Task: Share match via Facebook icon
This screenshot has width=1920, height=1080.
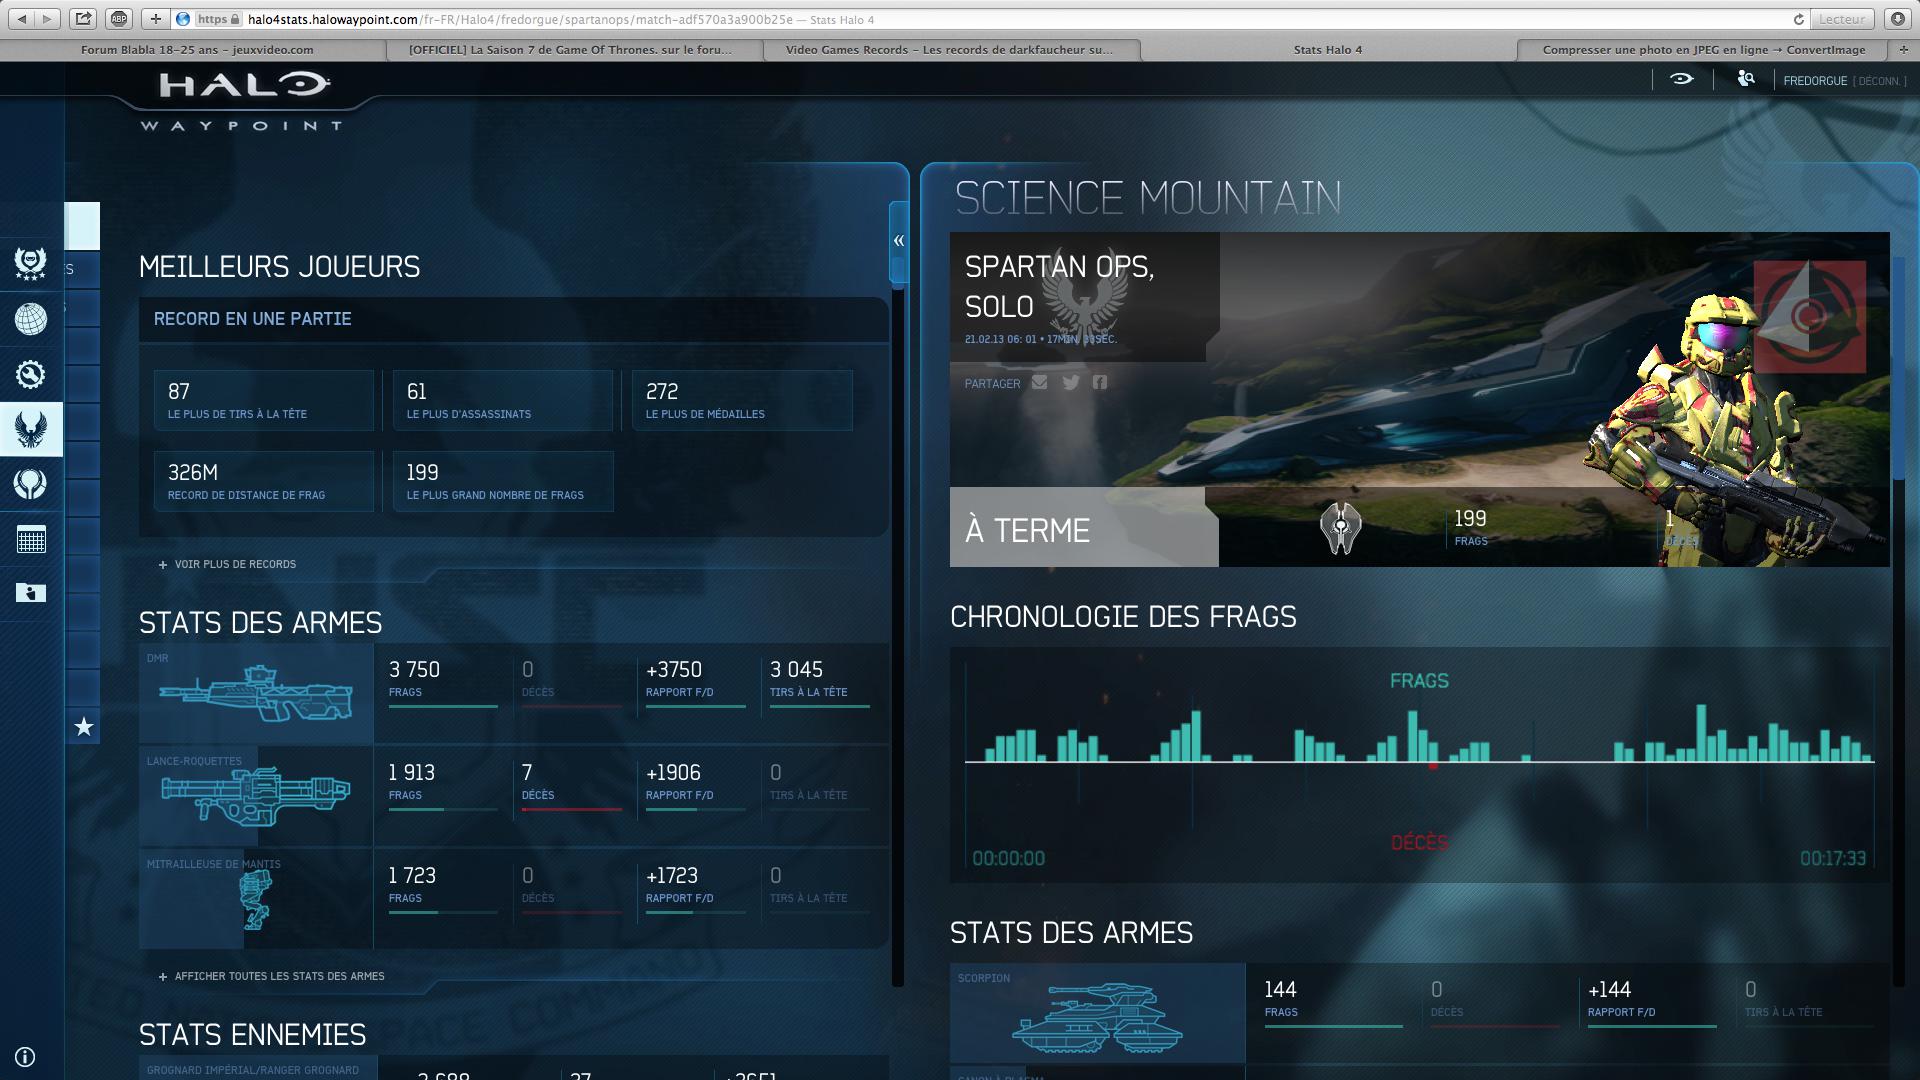Action: [1100, 383]
